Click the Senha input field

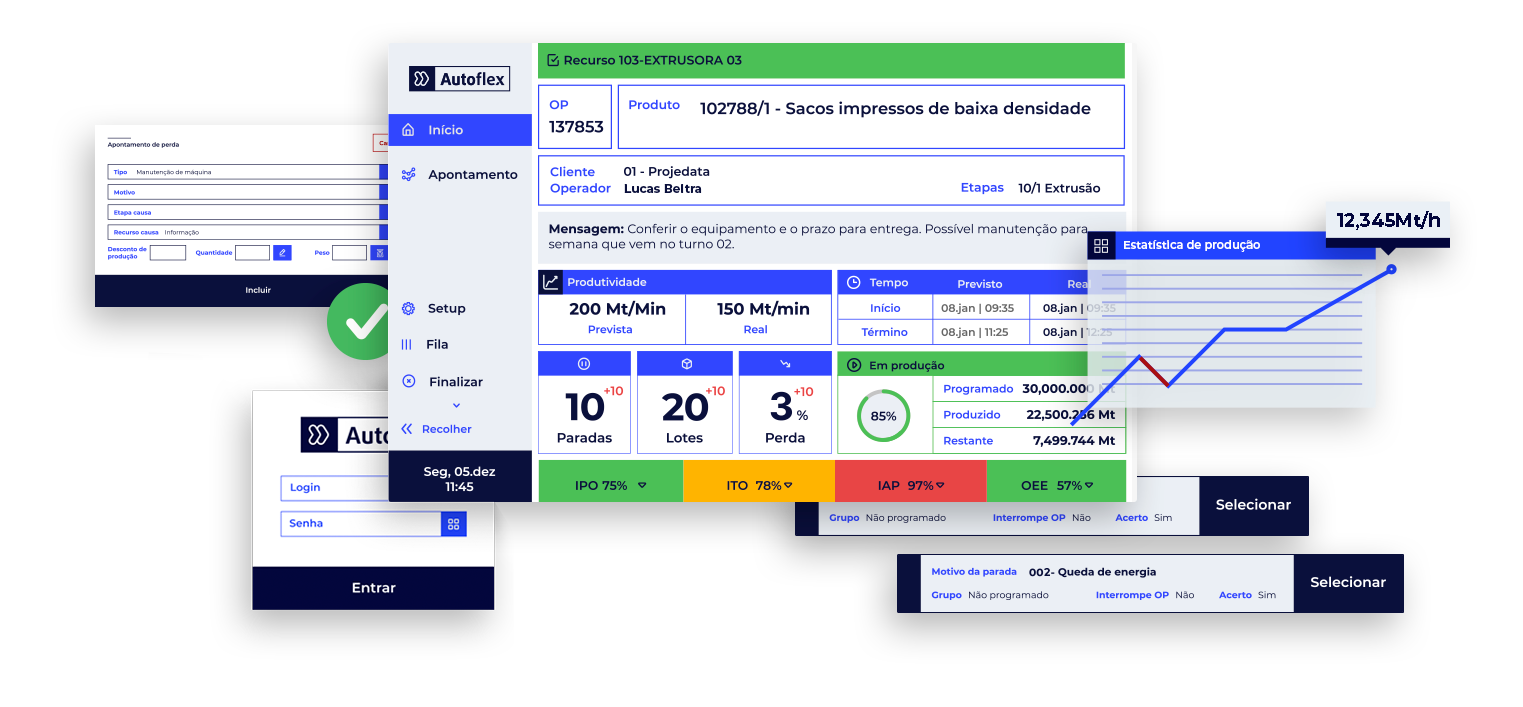(x=373, y=523)
